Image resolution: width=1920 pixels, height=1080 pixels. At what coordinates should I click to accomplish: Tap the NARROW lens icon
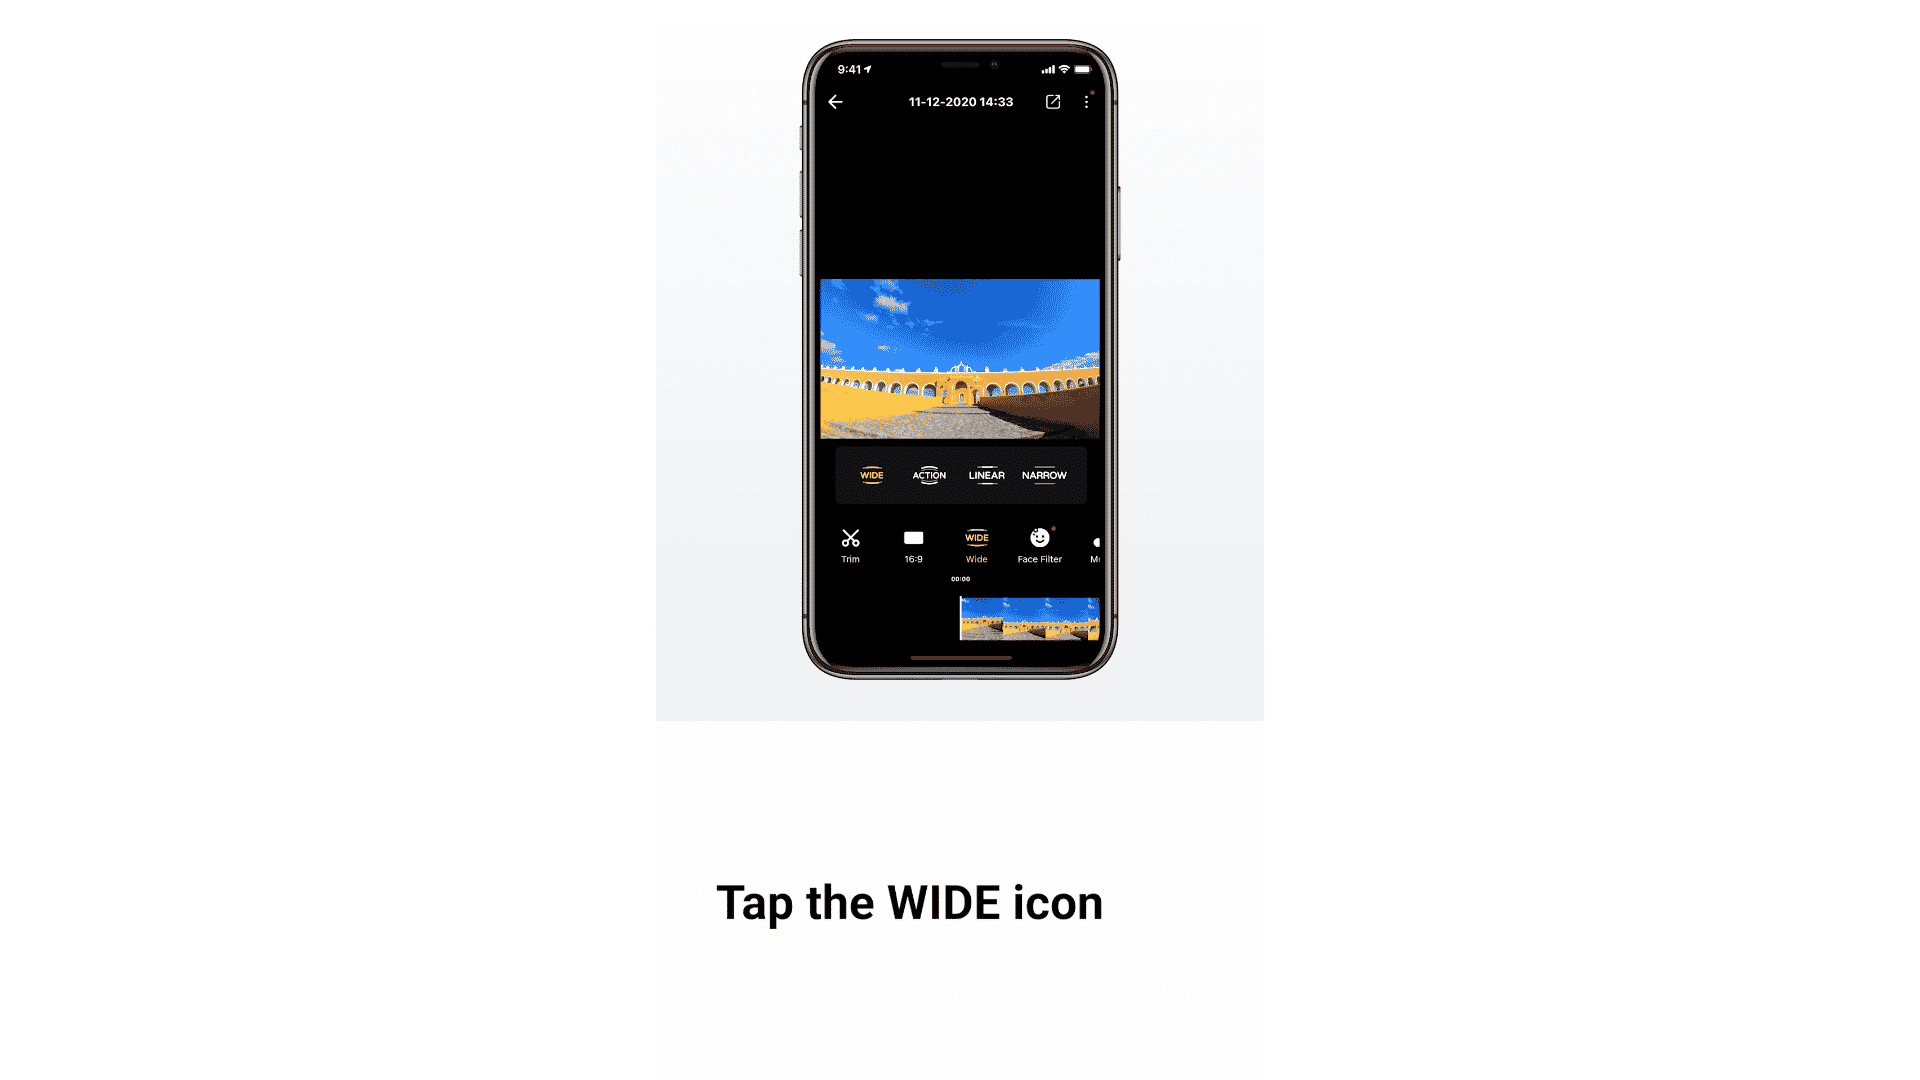click(1044, 475)
